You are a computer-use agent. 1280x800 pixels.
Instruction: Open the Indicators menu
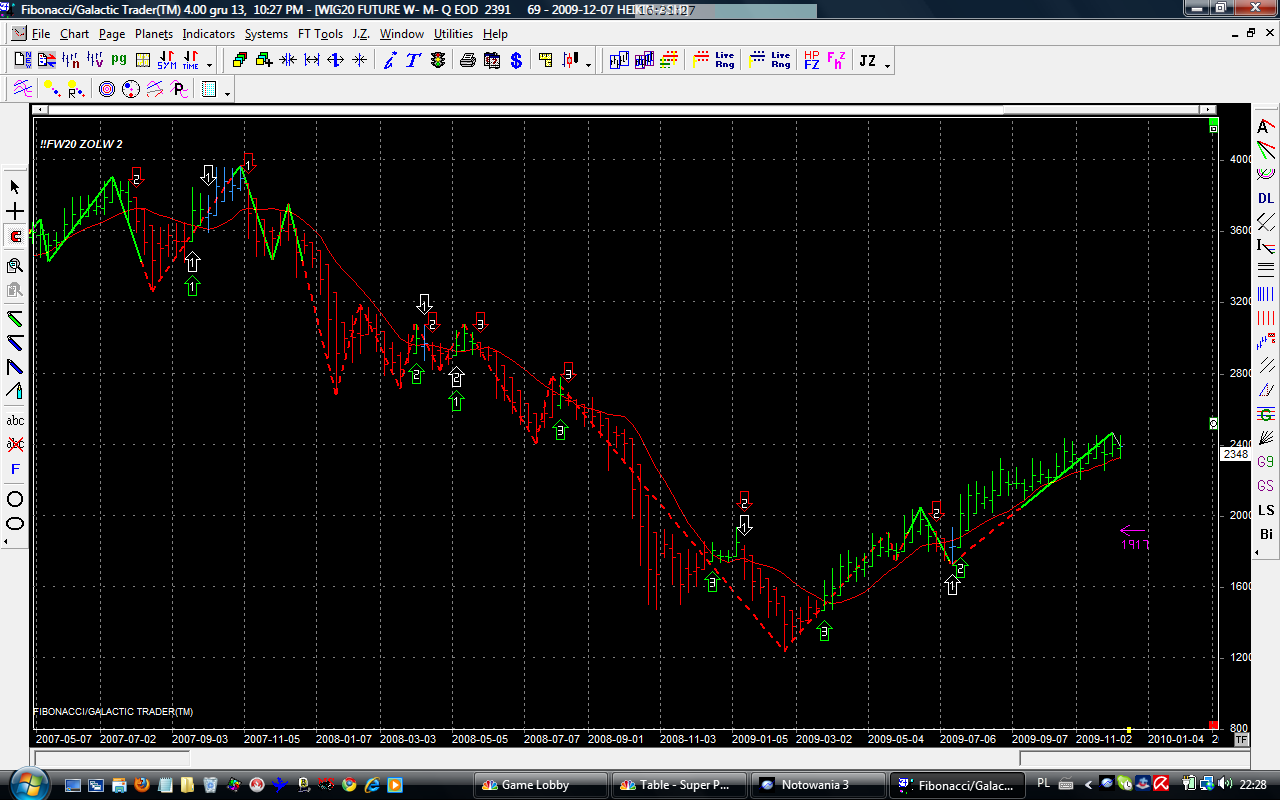(x=208, y=34)
